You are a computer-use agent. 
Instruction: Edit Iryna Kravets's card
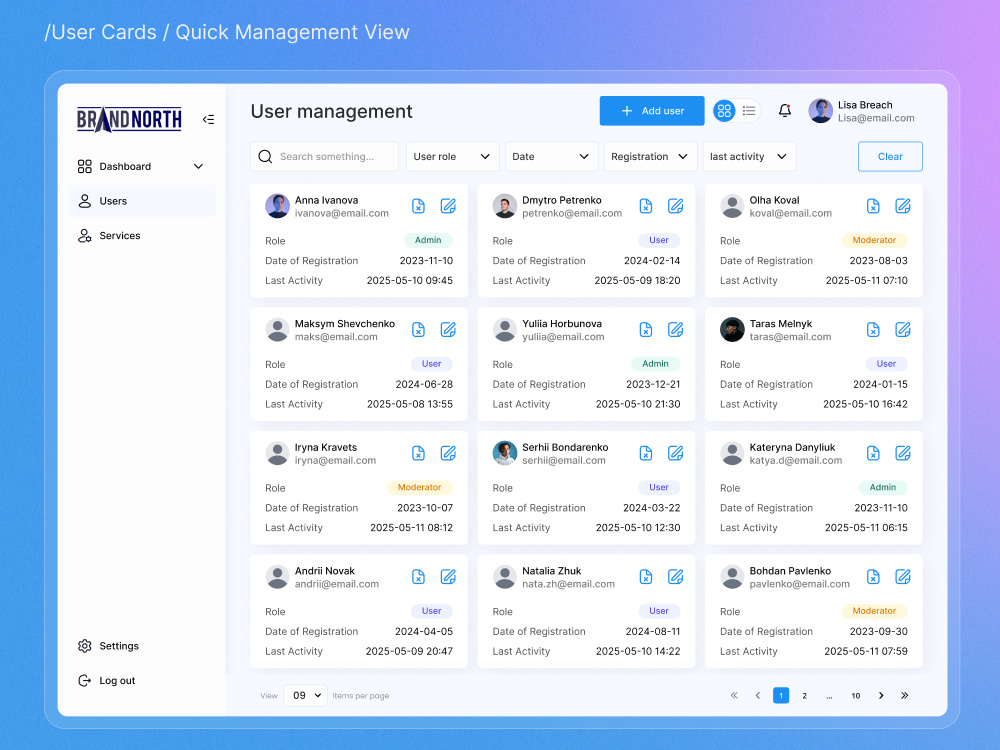[448, 453]
